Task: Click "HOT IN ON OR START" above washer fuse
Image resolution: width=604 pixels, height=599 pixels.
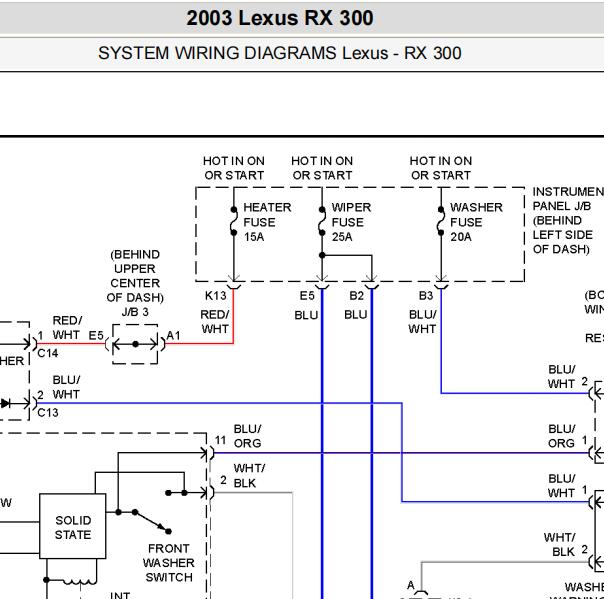Action: click(441, 168)
